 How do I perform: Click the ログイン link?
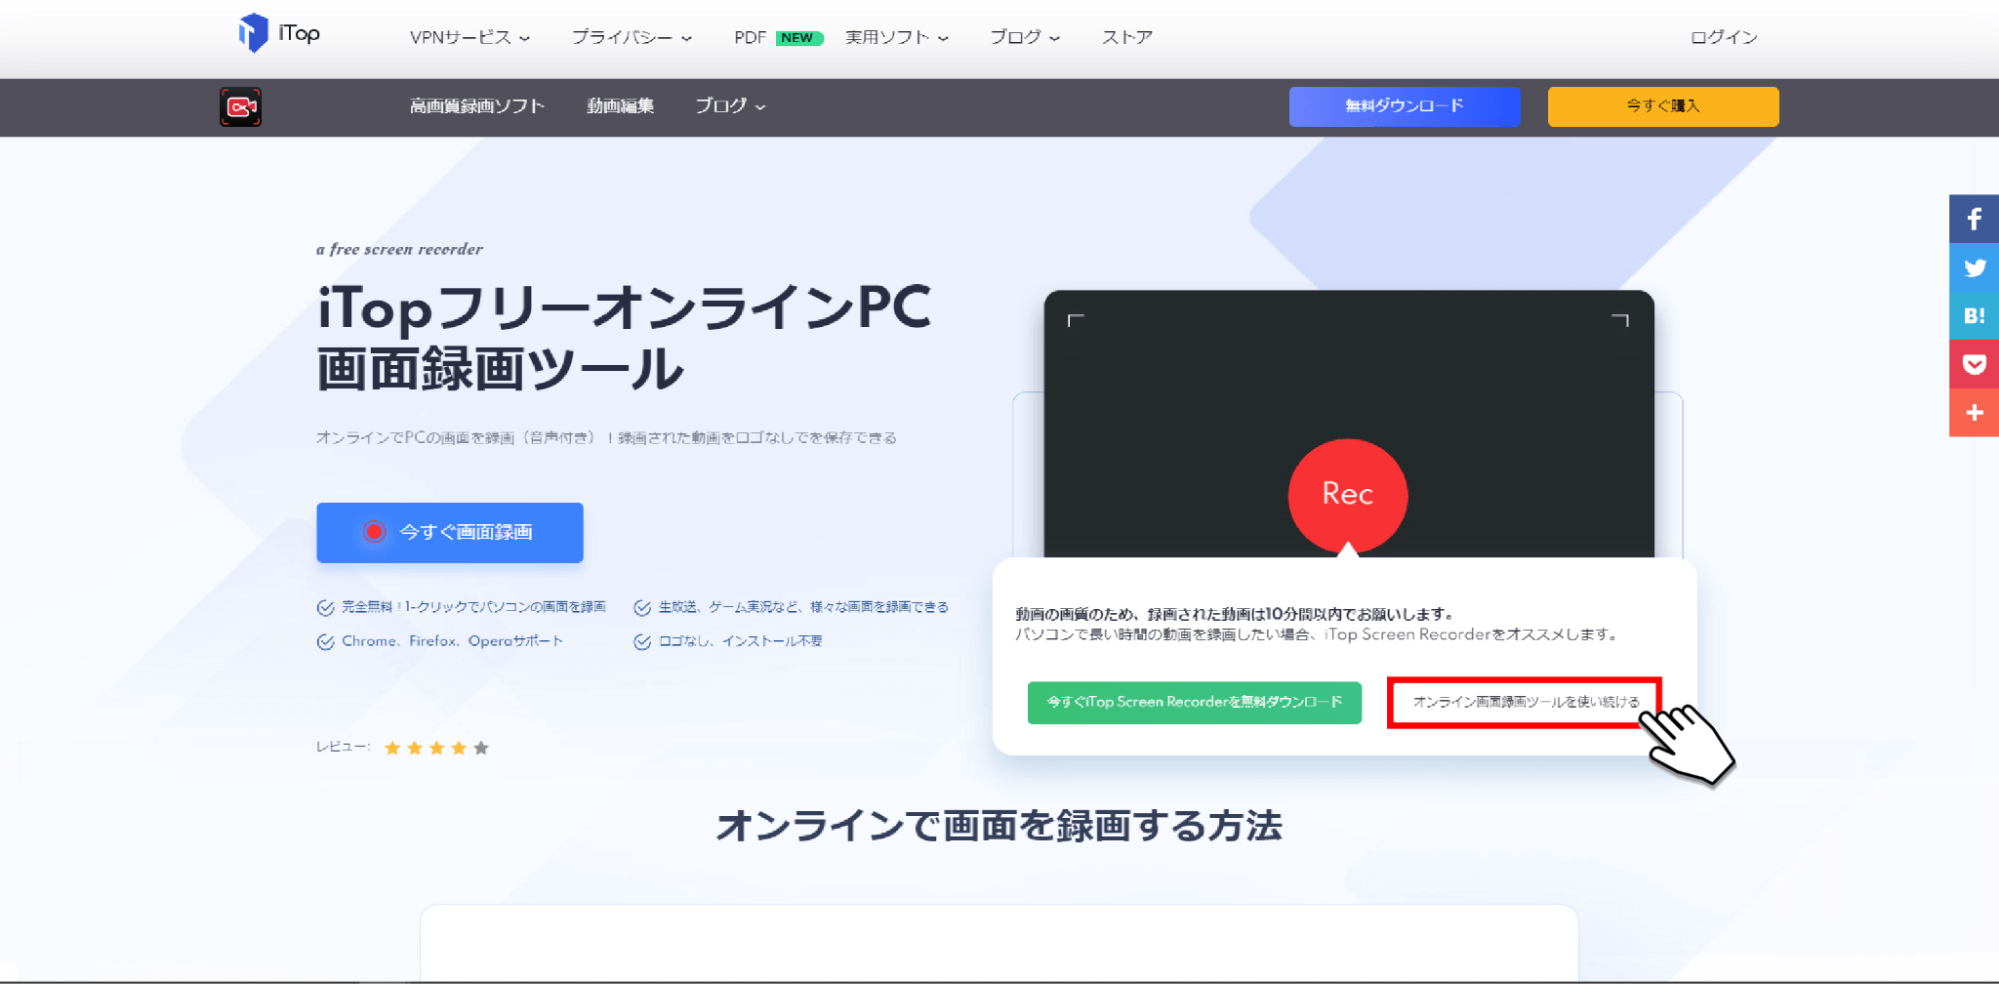(1723, 37)
